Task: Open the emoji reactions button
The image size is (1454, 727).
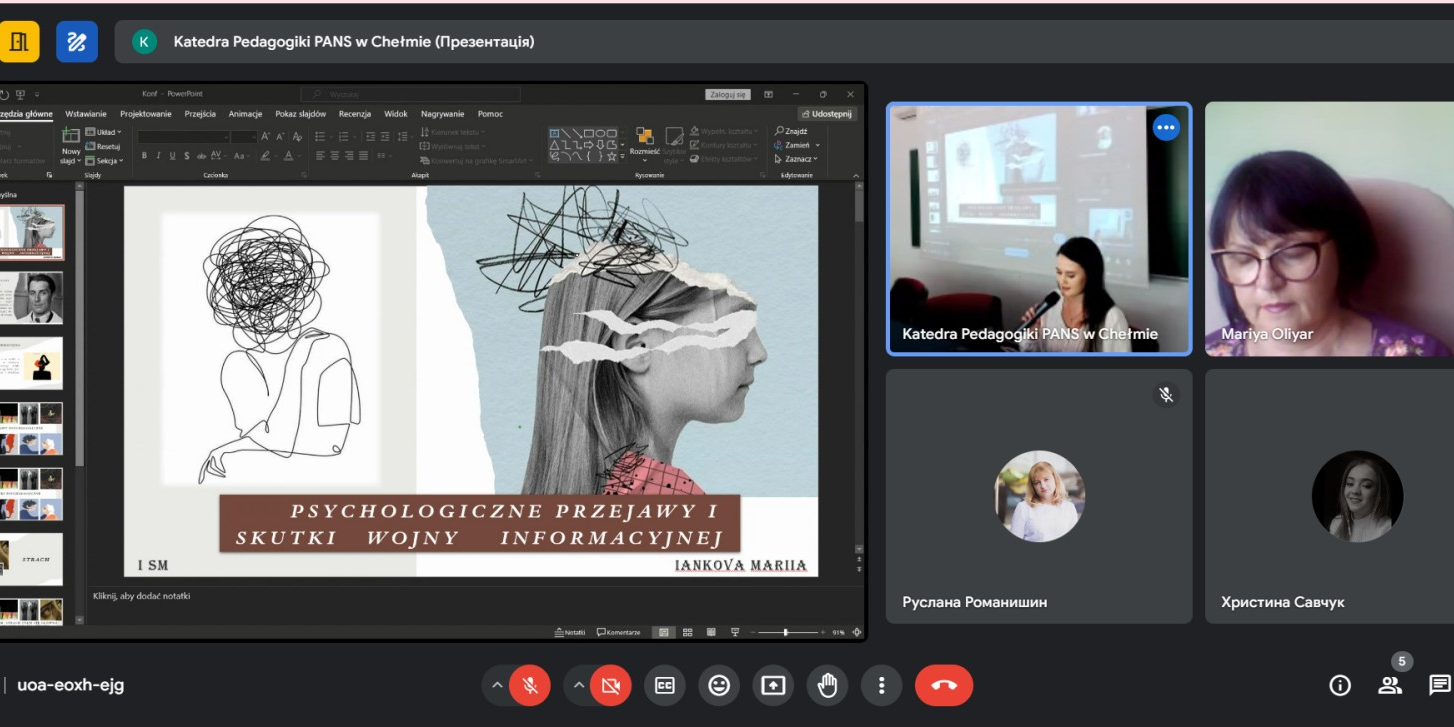Action: 718,685
